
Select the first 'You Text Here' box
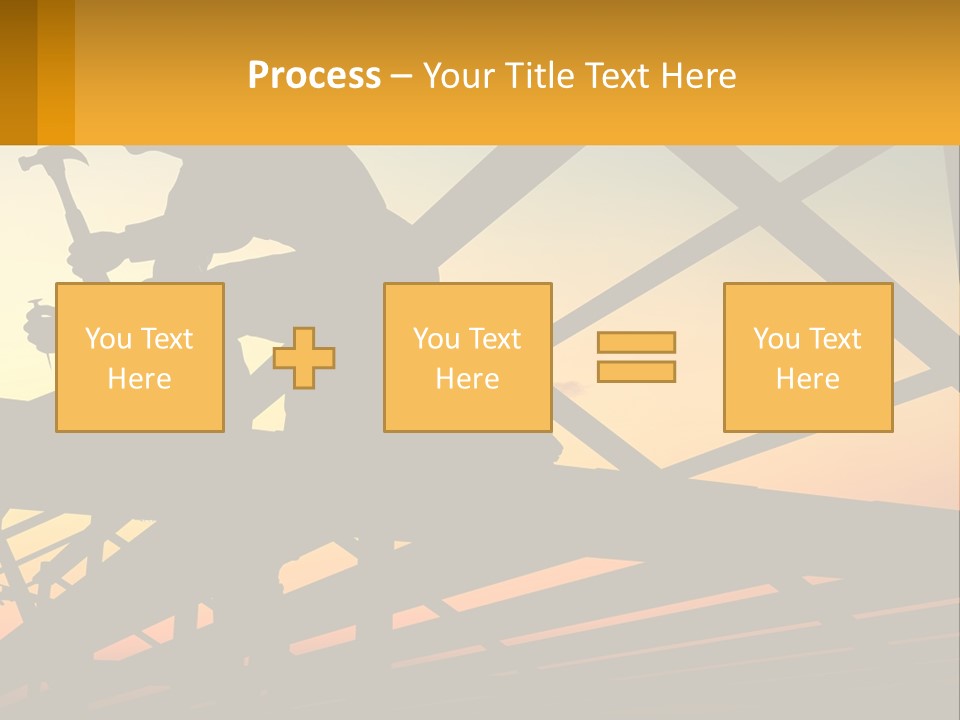tap(140, 358)
